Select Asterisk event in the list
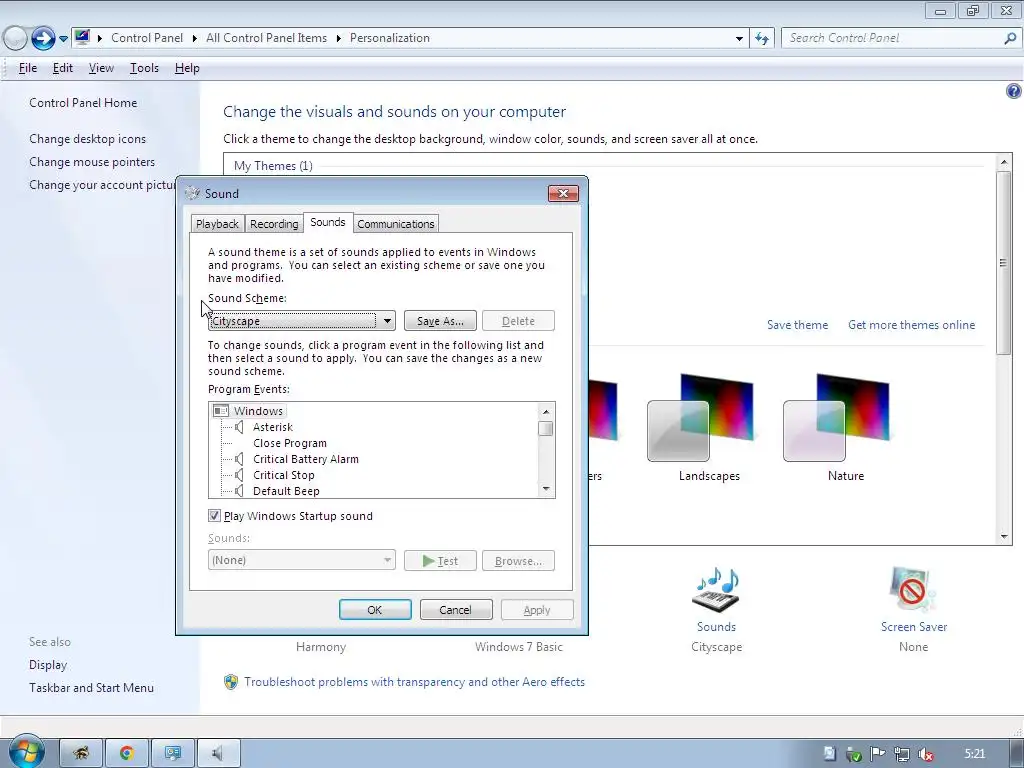This screenshot has height=768, width=1024. point(273,427)
